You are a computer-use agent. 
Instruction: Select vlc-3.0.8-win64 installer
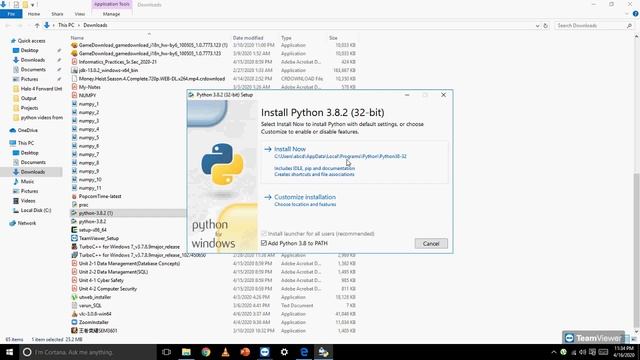point(95,314)
